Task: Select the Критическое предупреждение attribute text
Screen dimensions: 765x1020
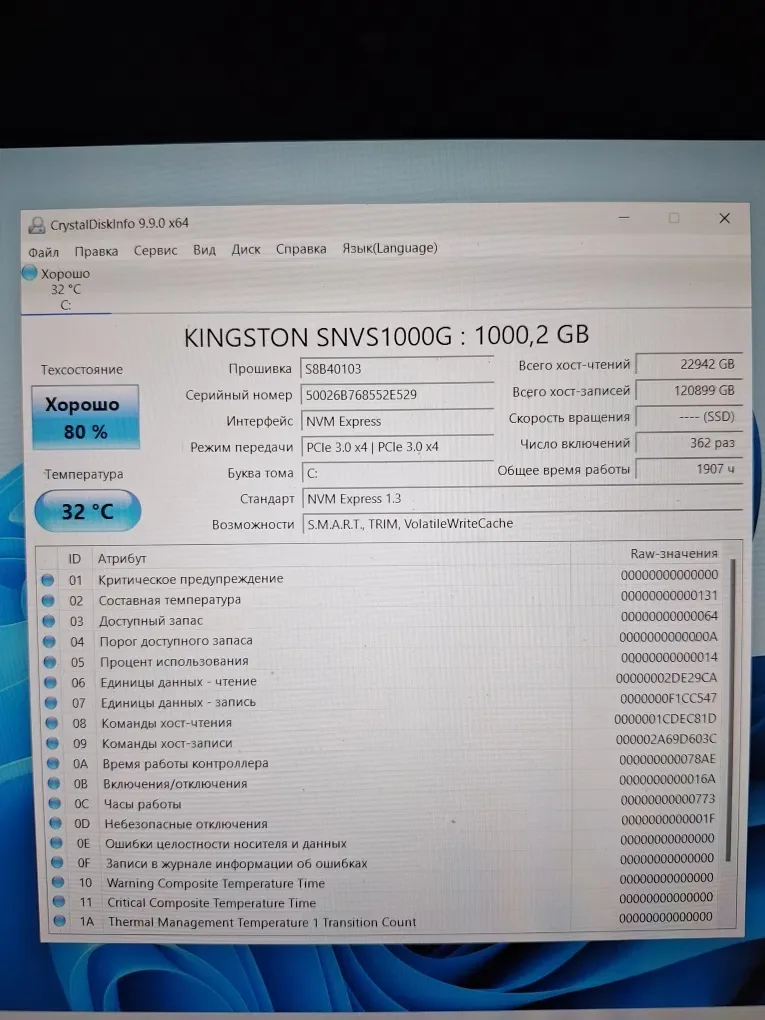Action: (191, 579)
